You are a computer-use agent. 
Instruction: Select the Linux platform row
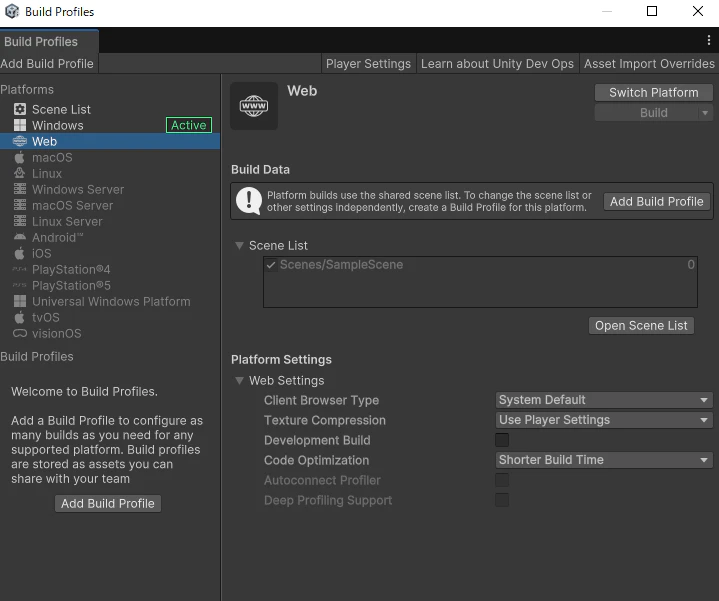(x=110, y=173)
